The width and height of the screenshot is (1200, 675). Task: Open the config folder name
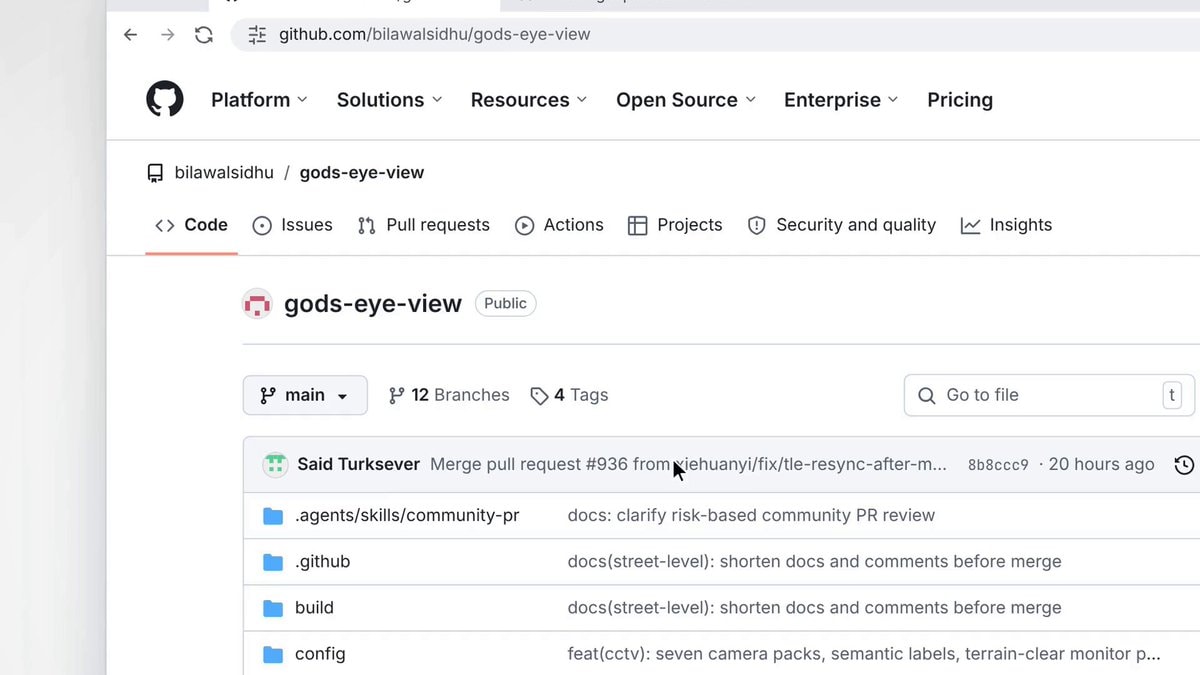pyautogui.click(x=320, y=654)
